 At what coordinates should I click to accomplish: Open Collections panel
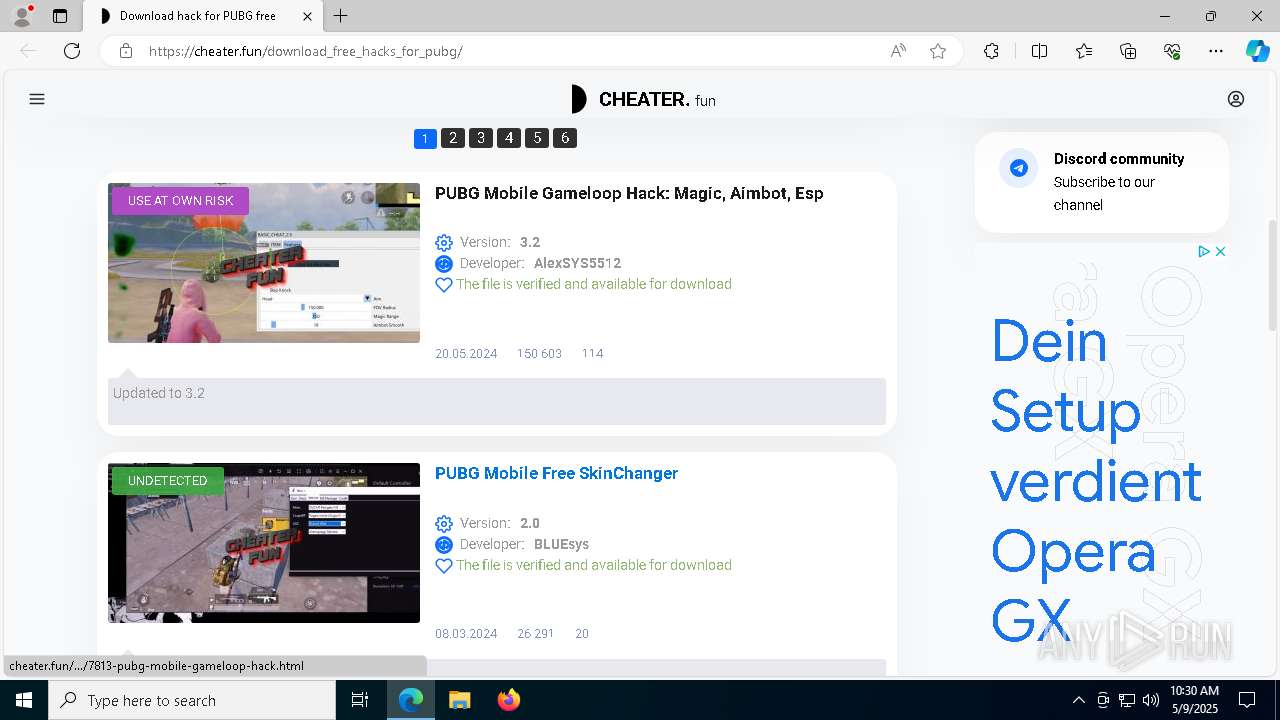(1128, 51)
